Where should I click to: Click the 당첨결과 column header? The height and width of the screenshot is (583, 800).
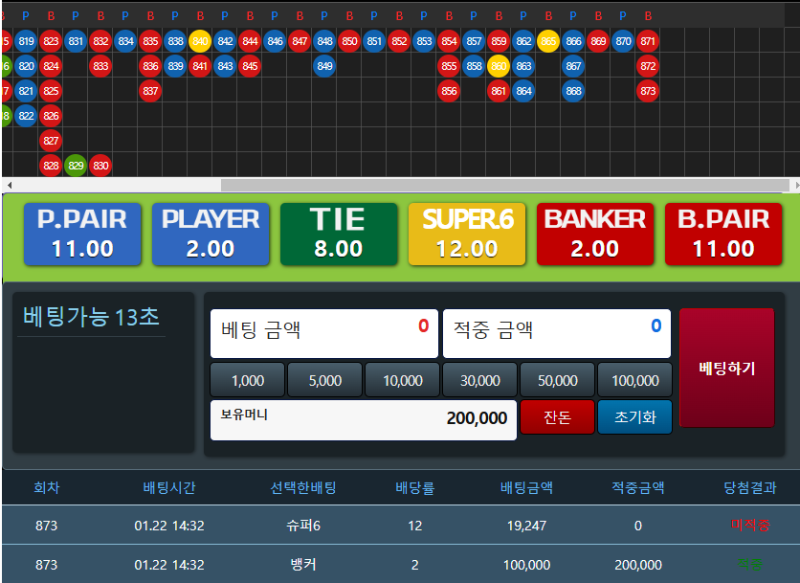(750, 488)
